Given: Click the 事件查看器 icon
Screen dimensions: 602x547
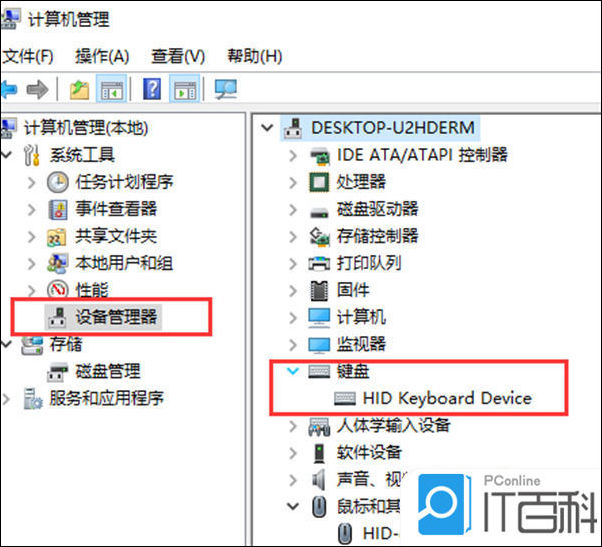Looking at the screenshot, I should (58, 209).
